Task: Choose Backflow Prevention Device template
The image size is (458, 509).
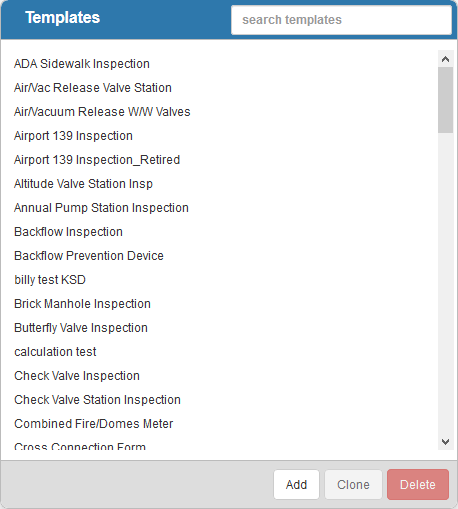Action: pos(89,256)
